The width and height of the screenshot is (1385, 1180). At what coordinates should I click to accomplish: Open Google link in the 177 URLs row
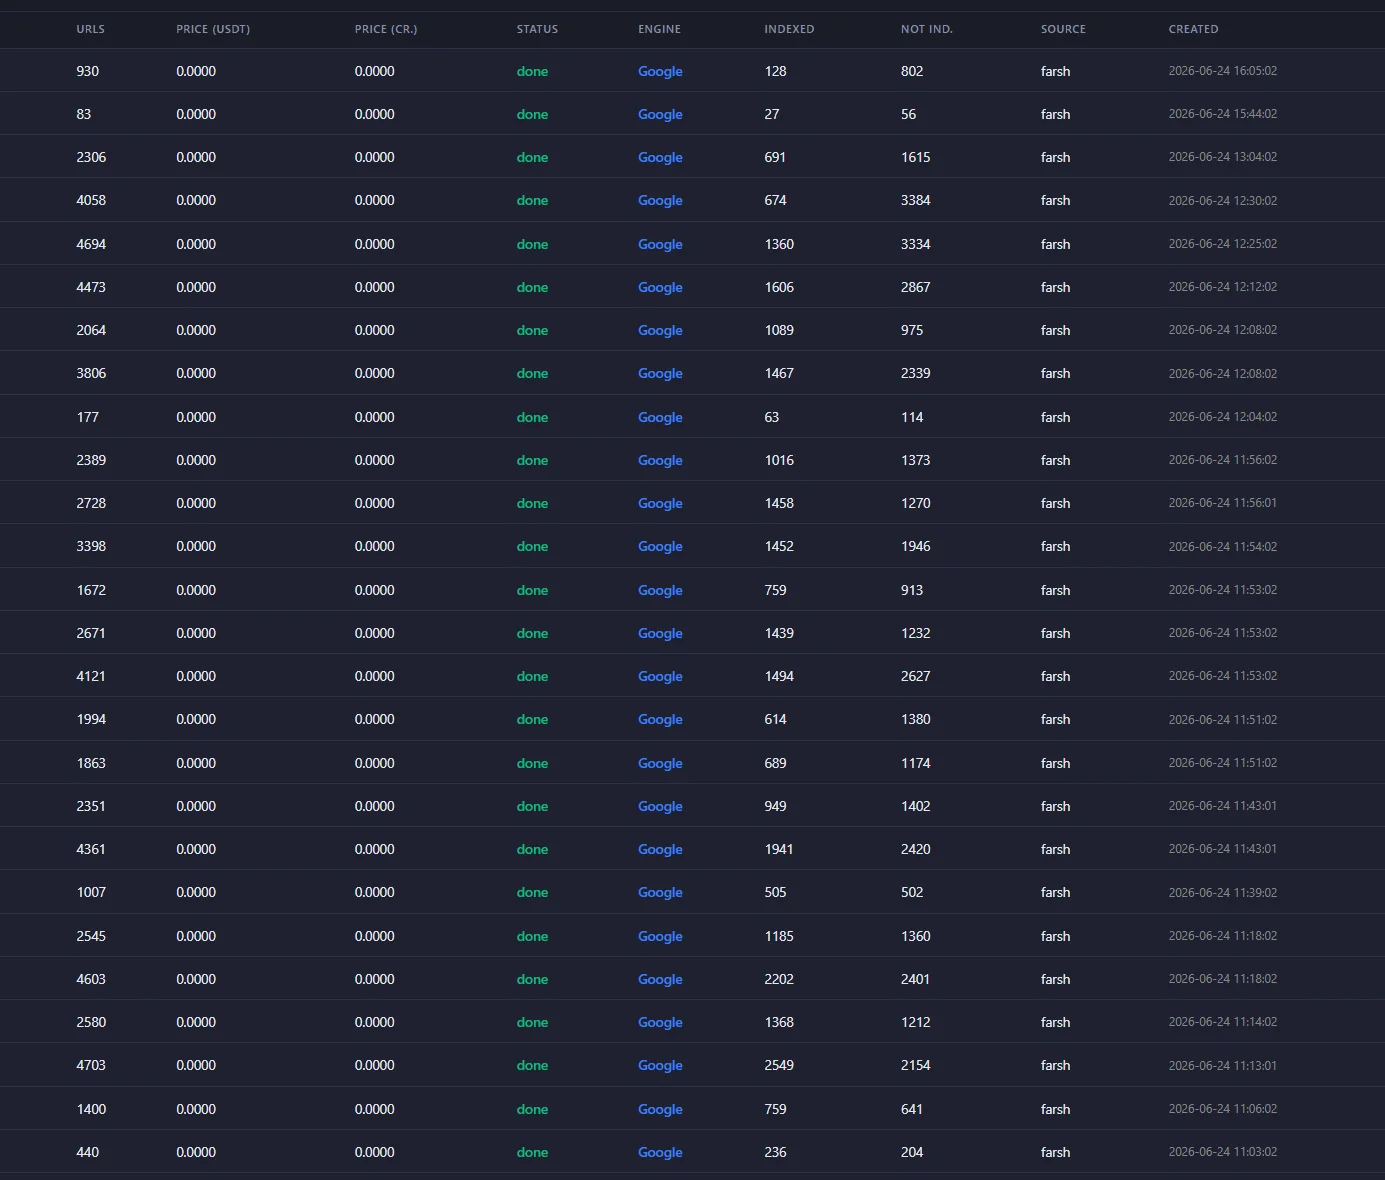tap(660, 417)
